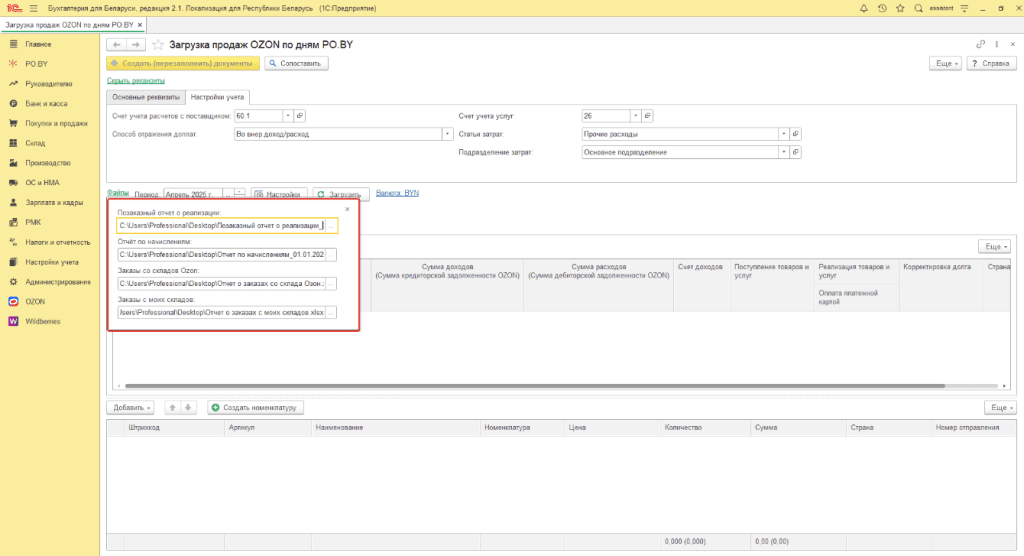1024x556 pixels.
Task: Open the Администрирование sidebar section
Action: click(58, 282)
